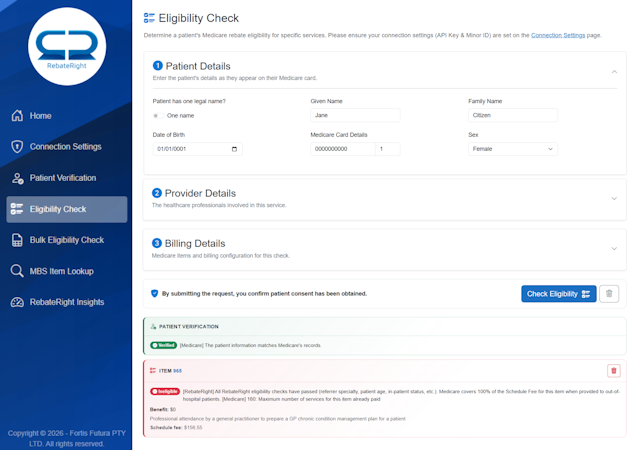
Task: Click the shield icon beside consent notice
Action: pos(154,293)
